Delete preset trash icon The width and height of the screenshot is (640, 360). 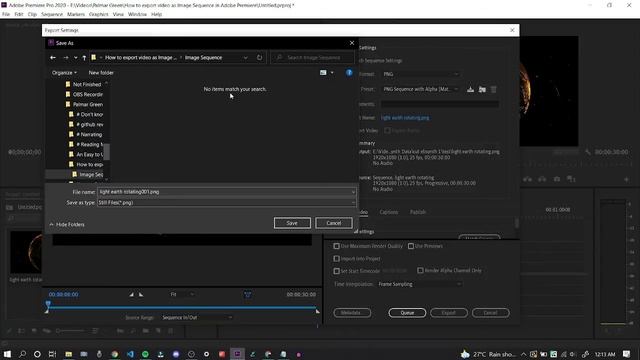493,89
